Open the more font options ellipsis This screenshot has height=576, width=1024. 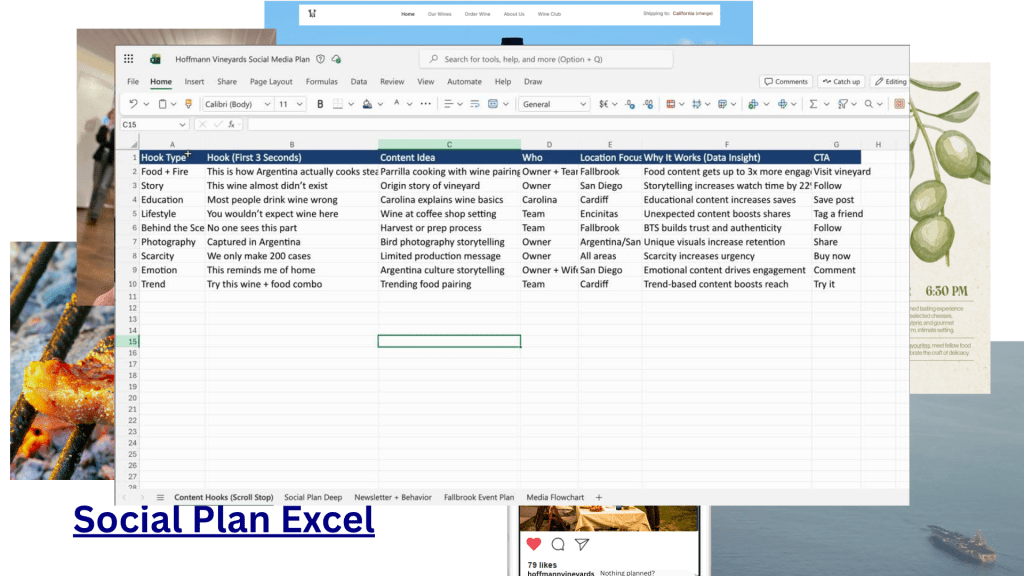(x=426, y=104)
